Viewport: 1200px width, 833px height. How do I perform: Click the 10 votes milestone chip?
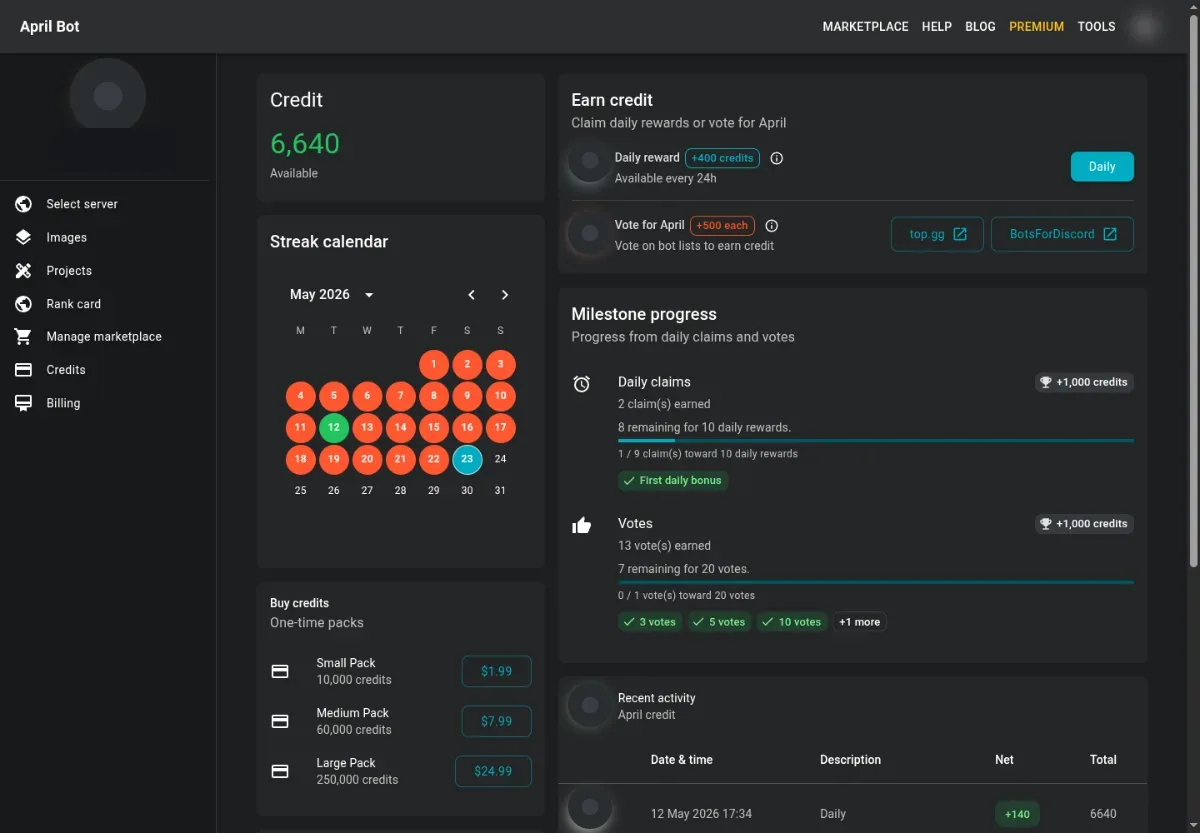pos(792,622)
